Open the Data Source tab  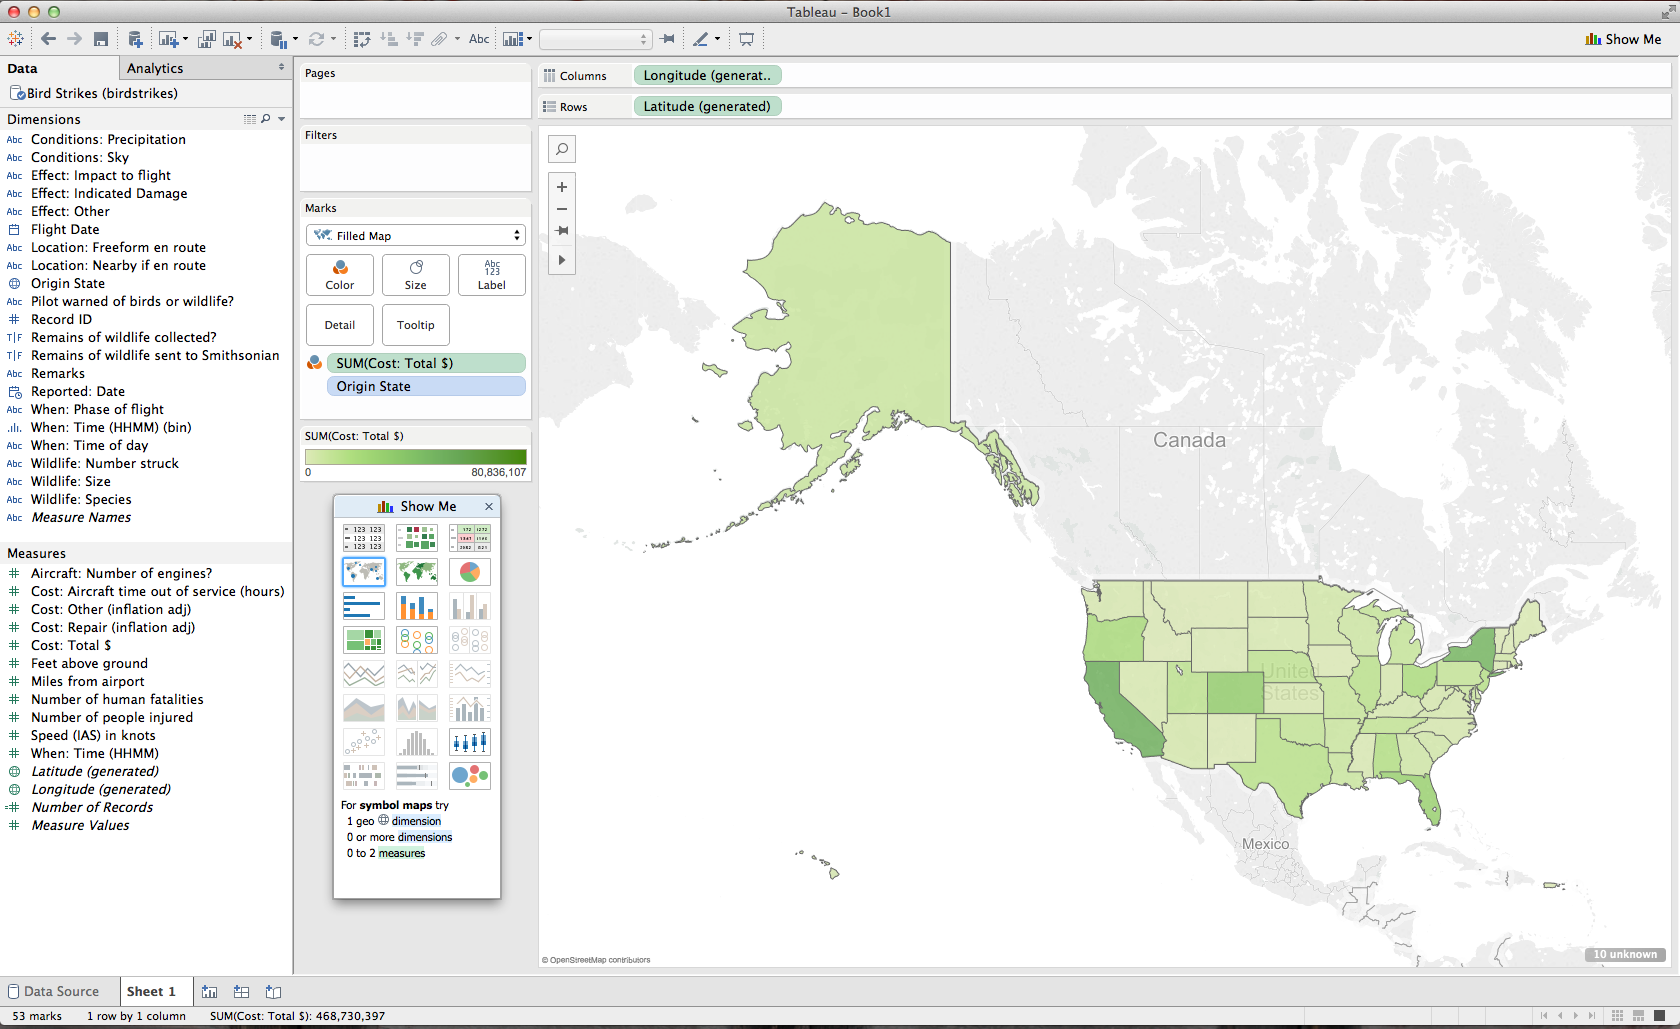pyautogui.click(x=54, y=992)
